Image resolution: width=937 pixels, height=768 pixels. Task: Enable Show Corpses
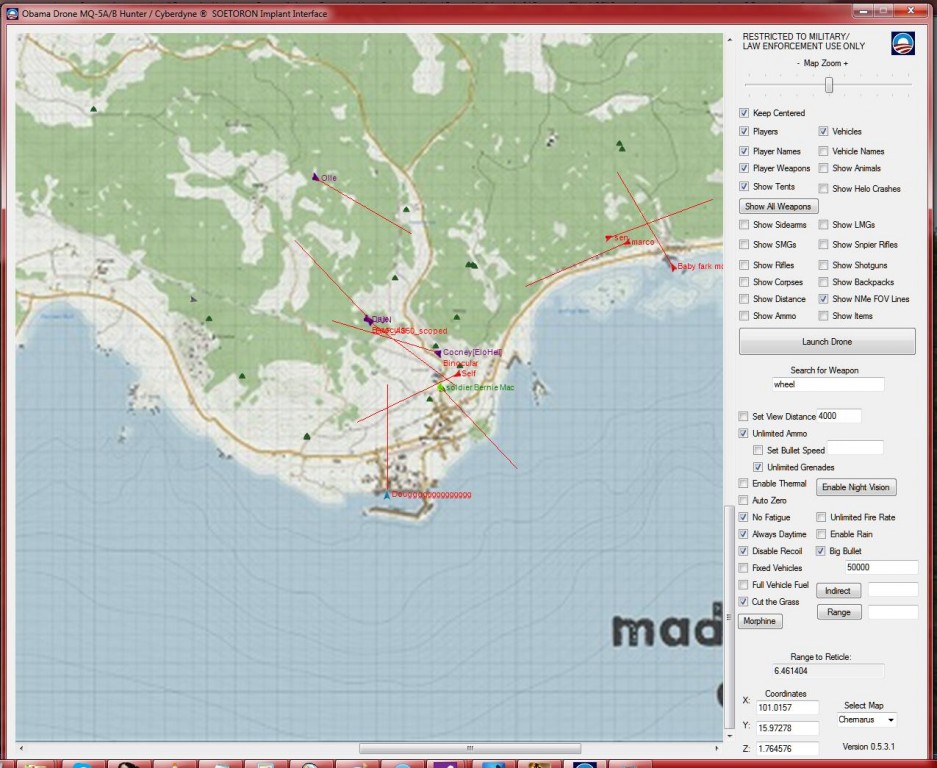point(744,282)
